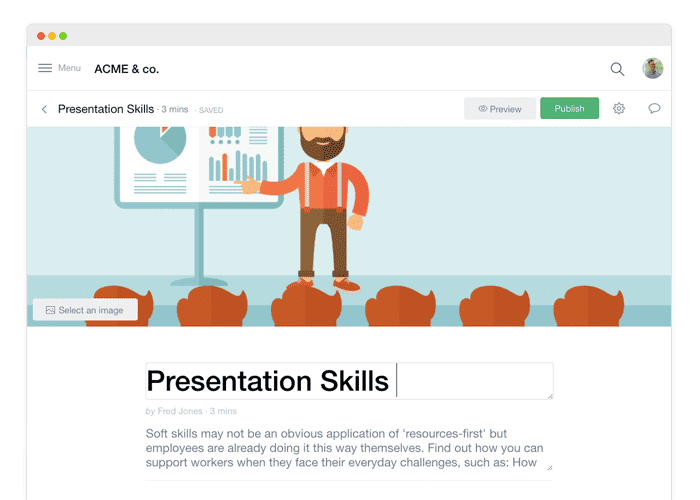Click the ACME & co. brand name
Viewport: 700px width, 500px height.
(x=126, y=69)
